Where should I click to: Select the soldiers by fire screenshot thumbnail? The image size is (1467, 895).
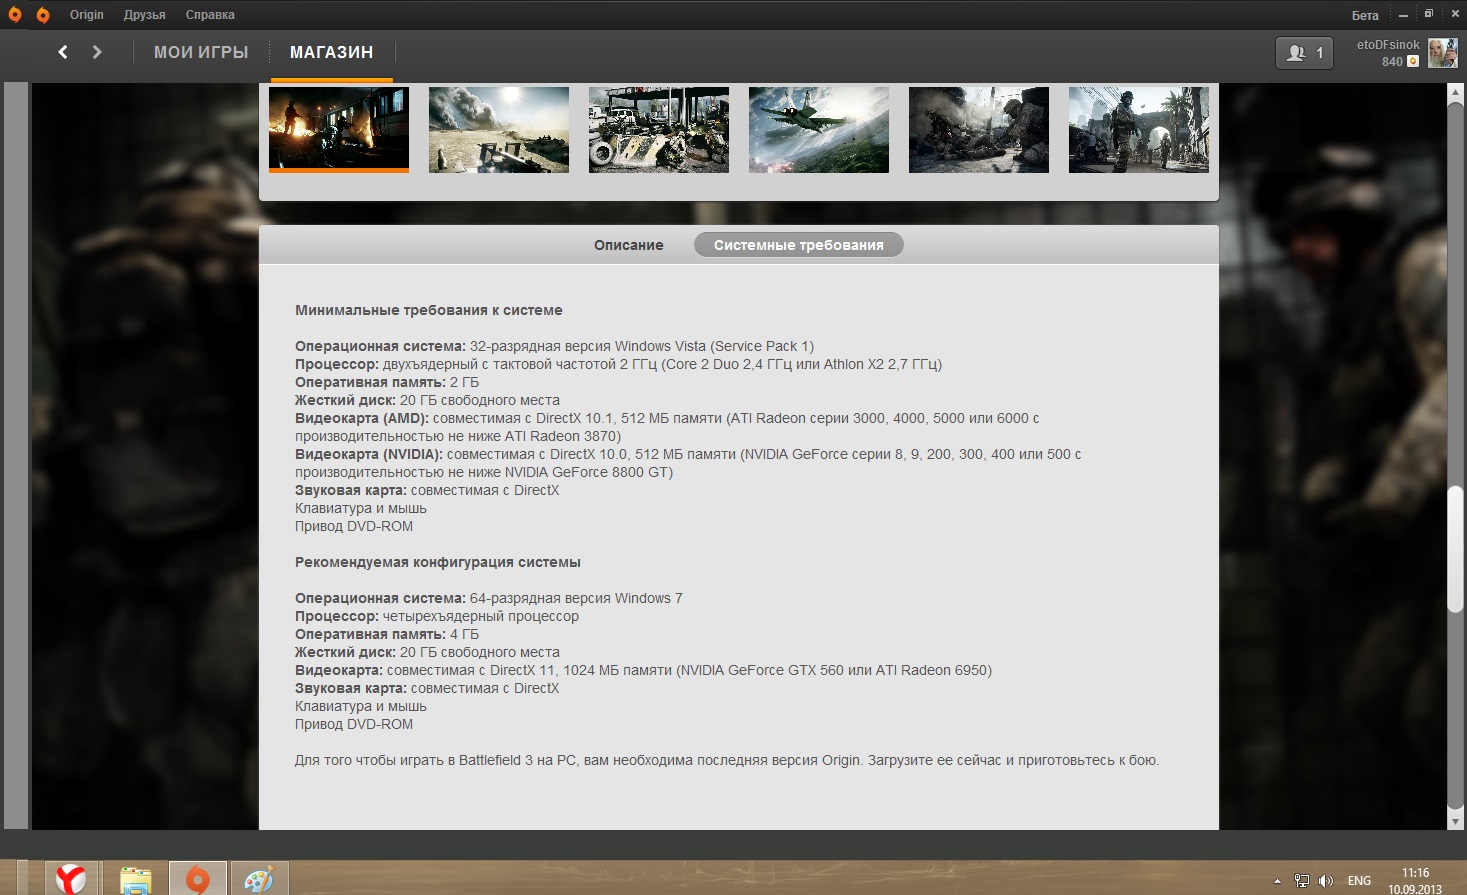coord(339,129)
